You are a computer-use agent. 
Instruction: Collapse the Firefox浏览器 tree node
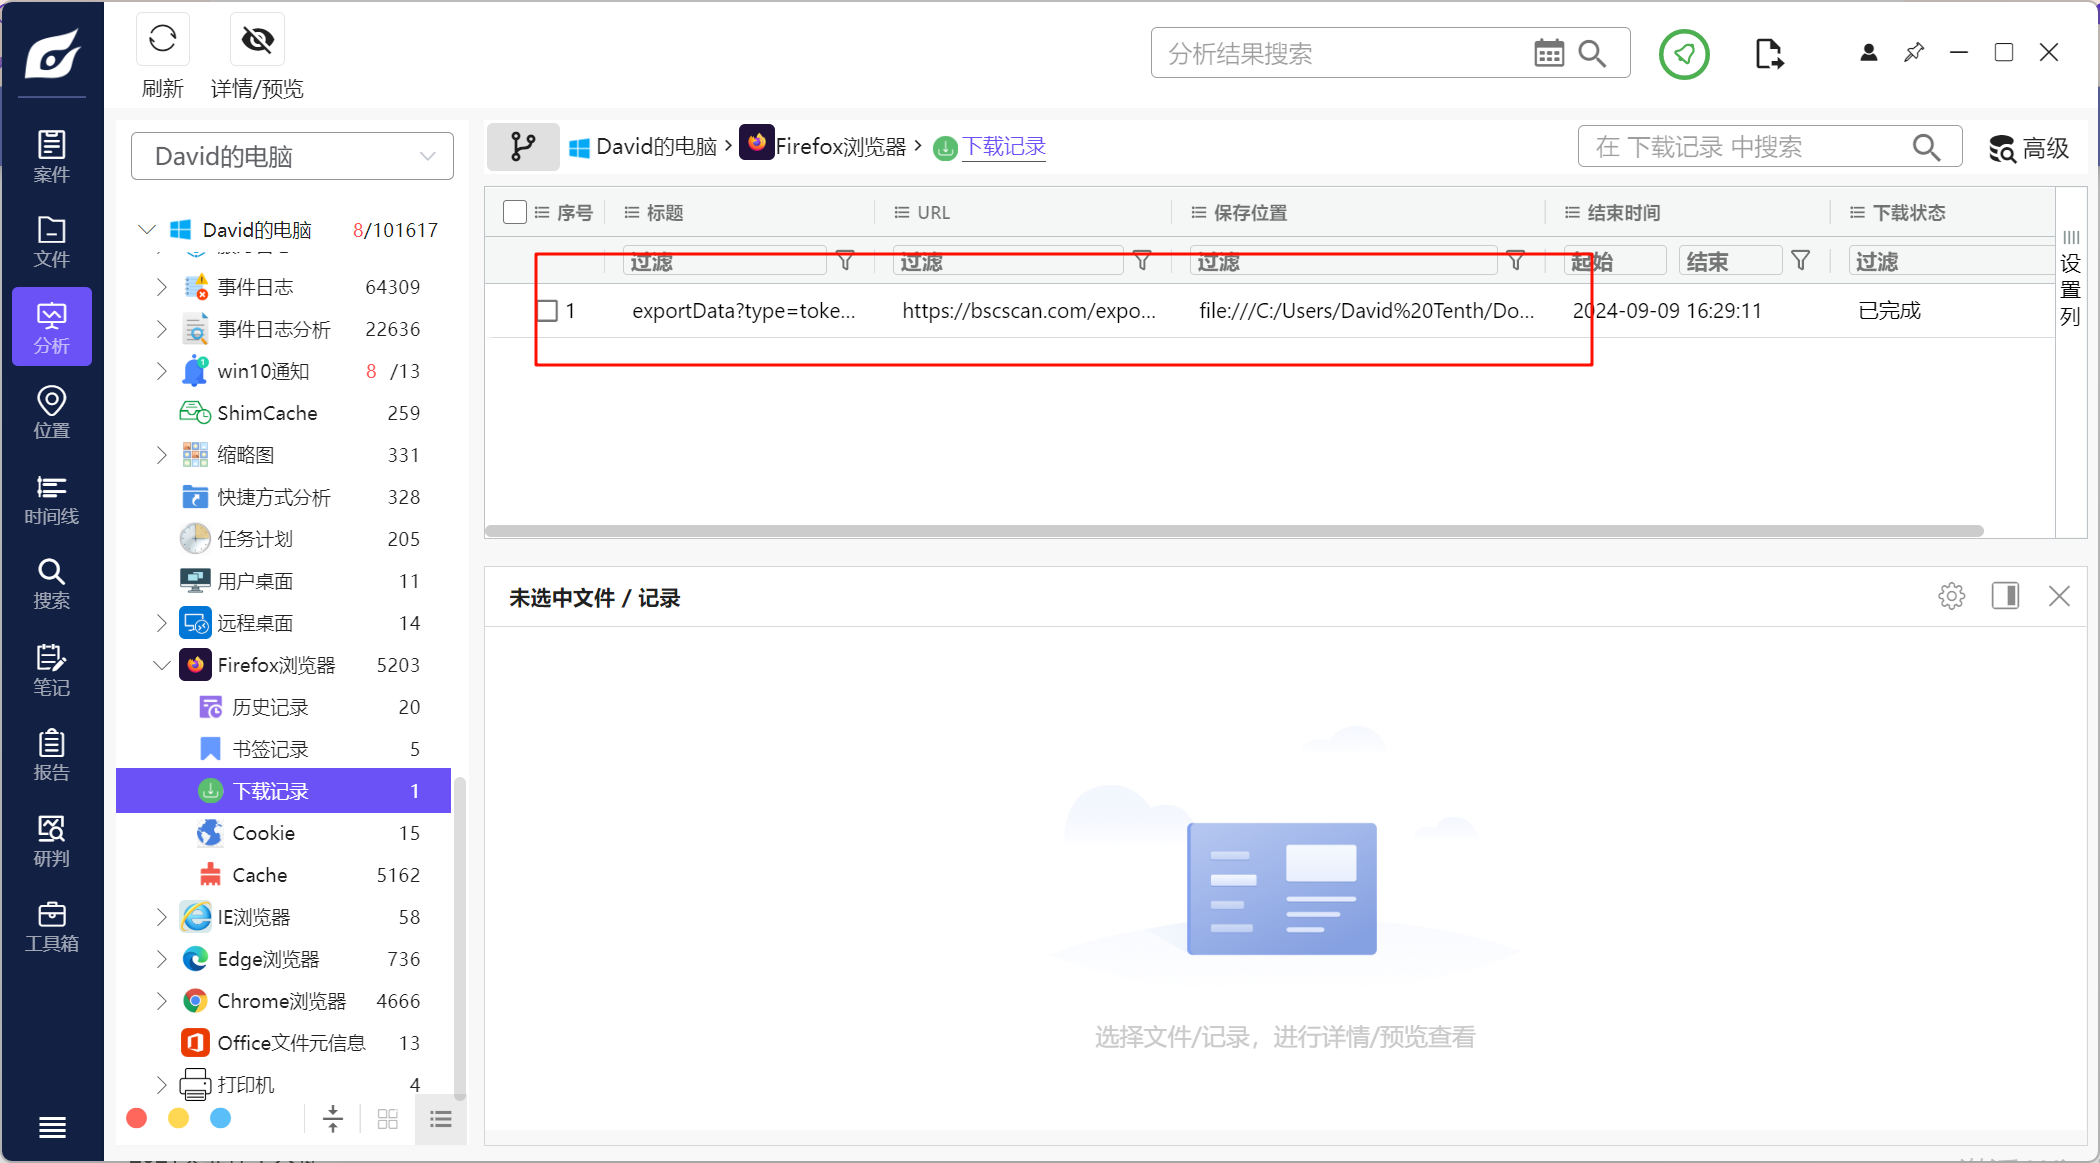pyautogui.click(x=161, y=665)
